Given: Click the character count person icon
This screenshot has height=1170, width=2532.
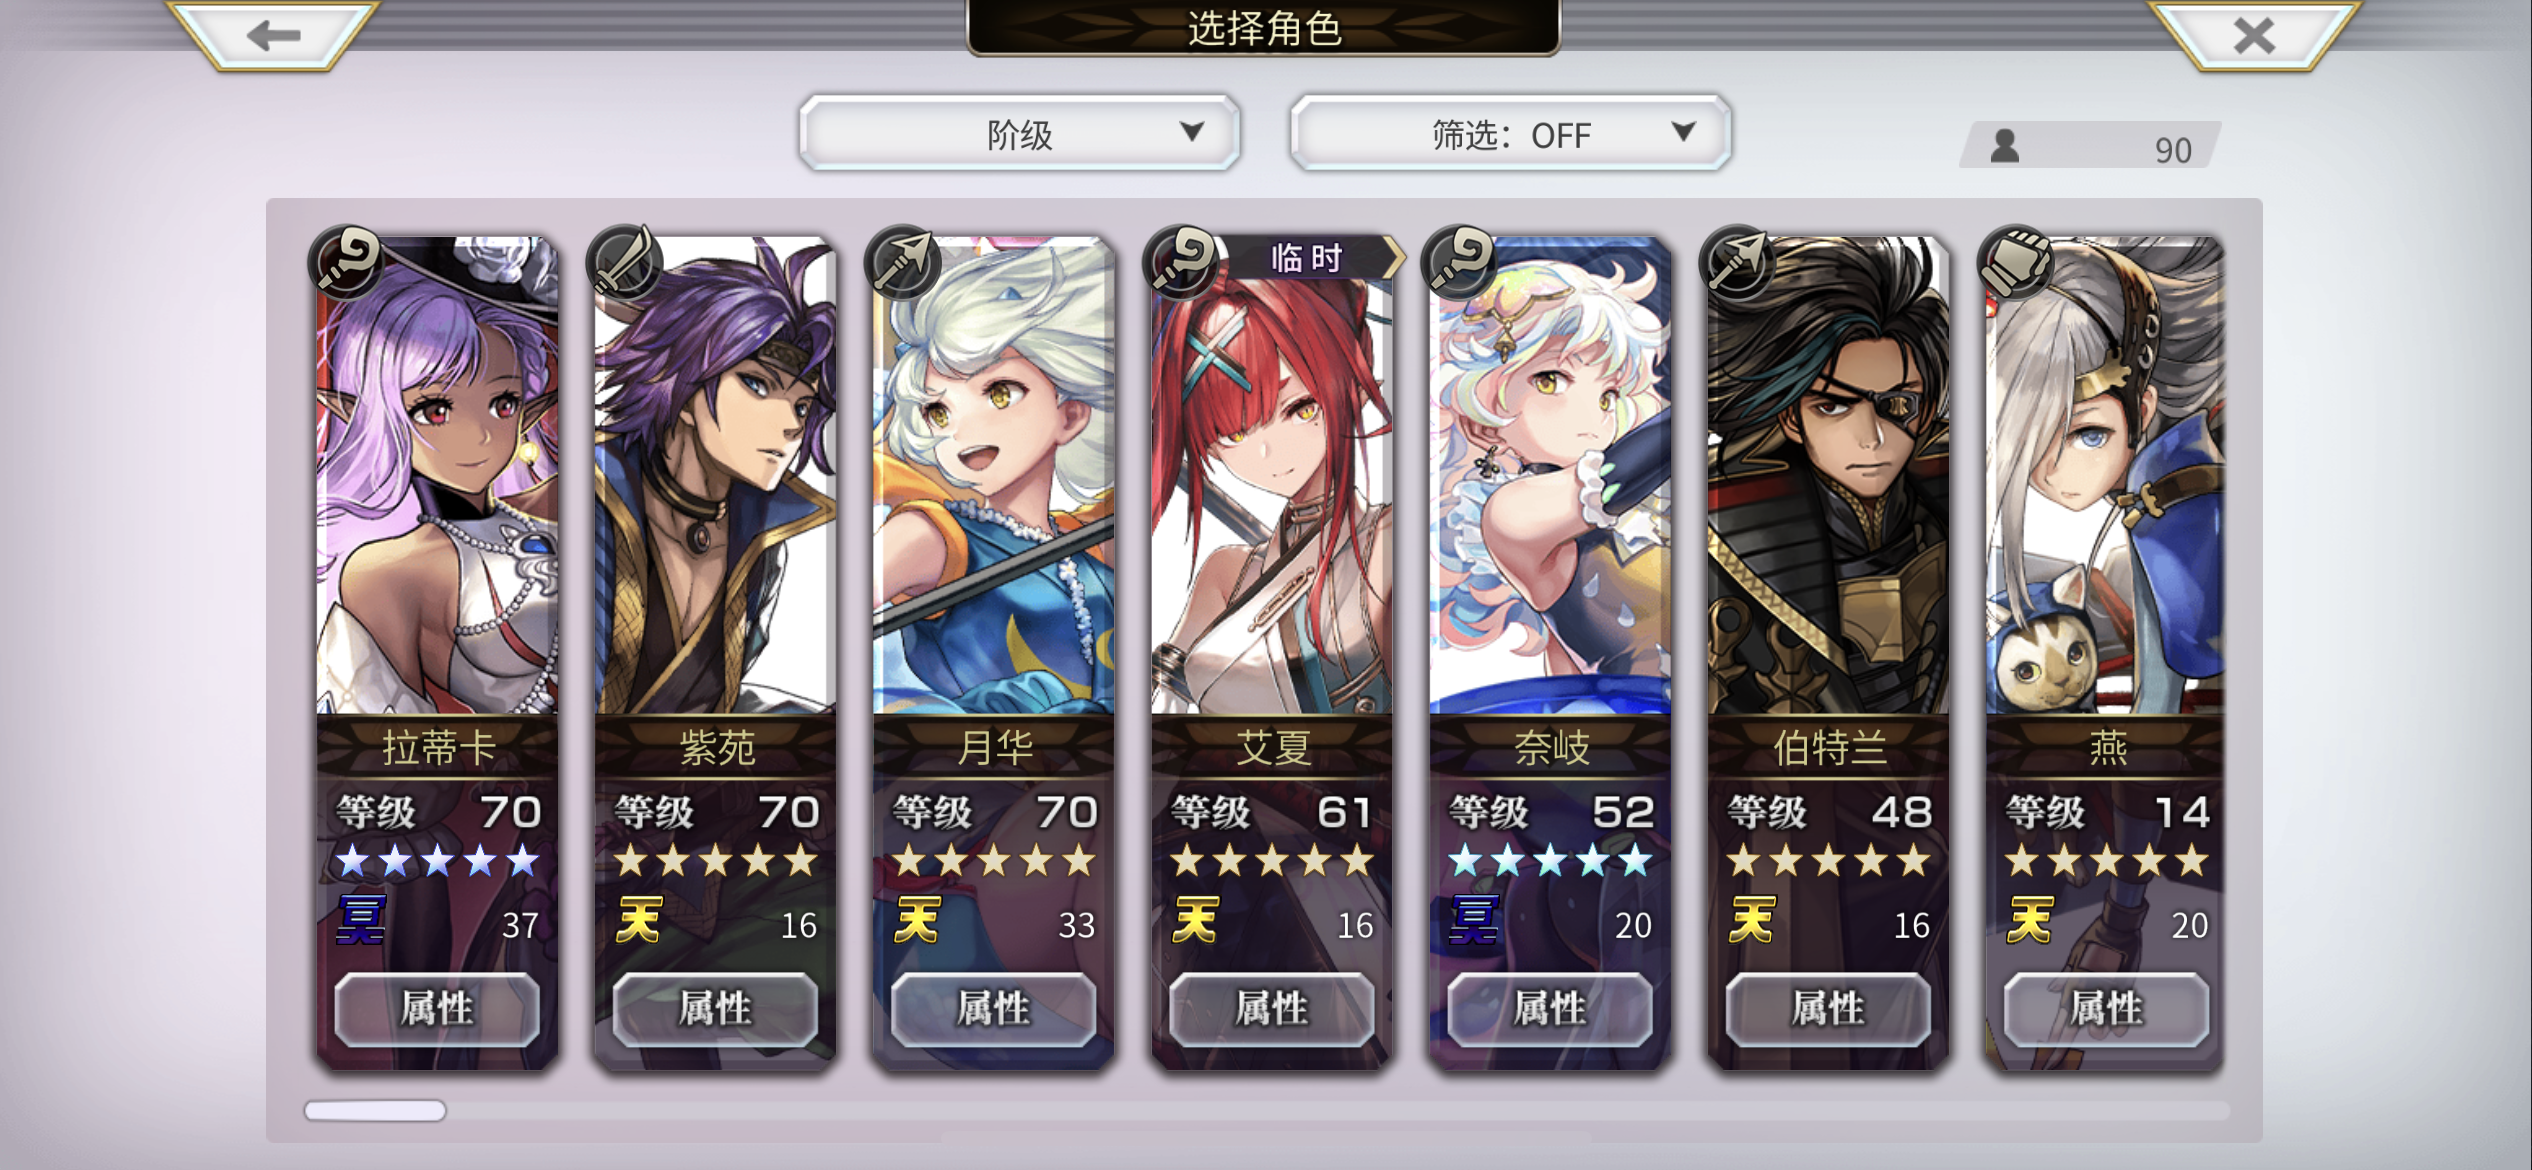Looking at the screenshot, I should coord(2004,147).
